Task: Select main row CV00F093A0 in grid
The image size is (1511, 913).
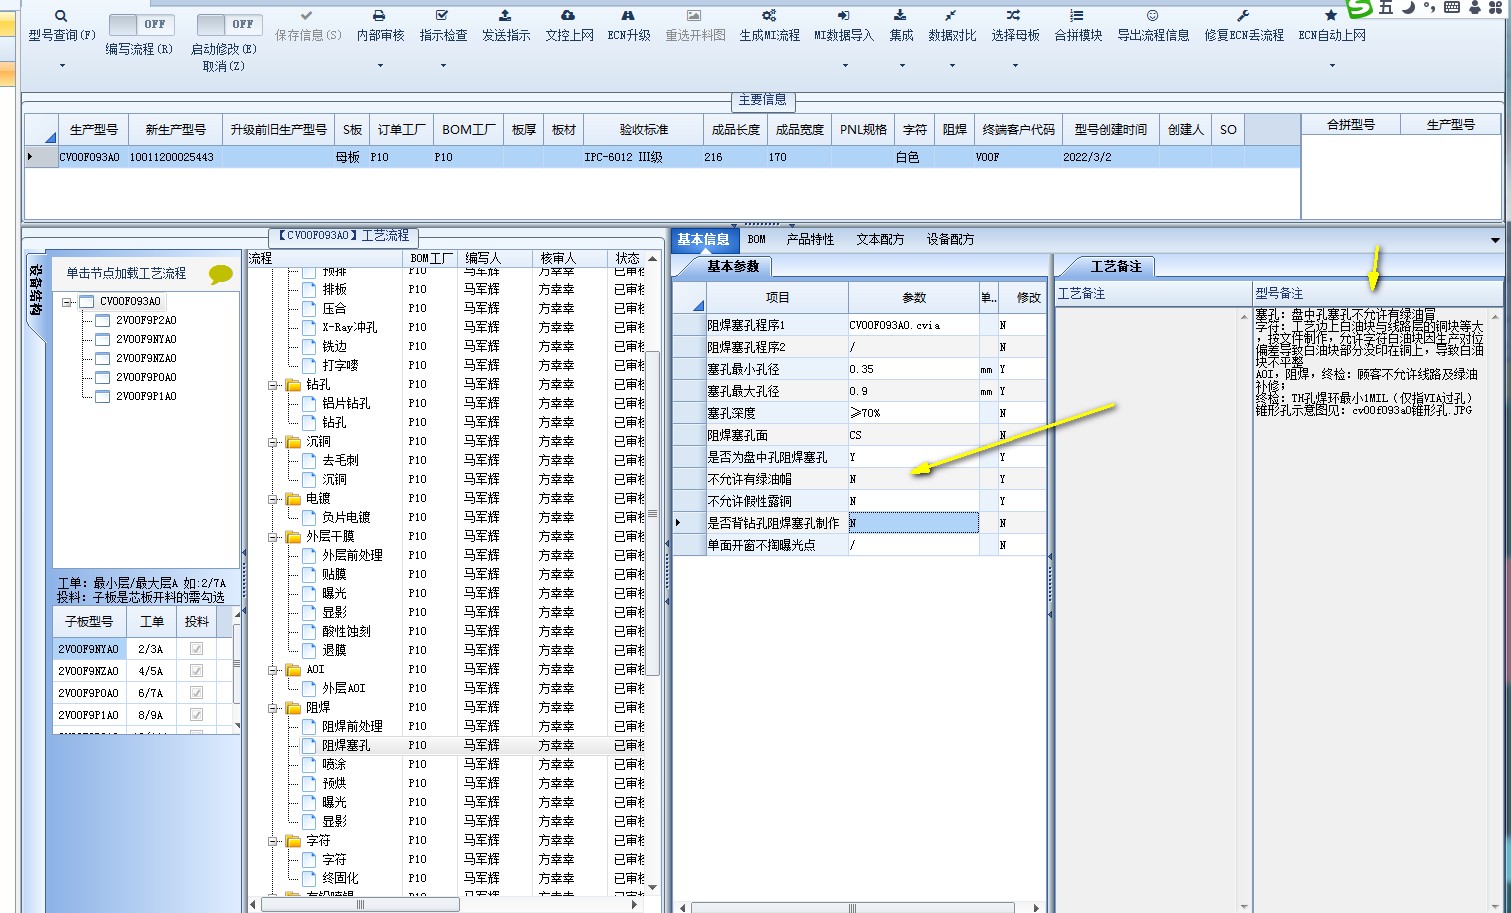Action: tap(662, 157)
